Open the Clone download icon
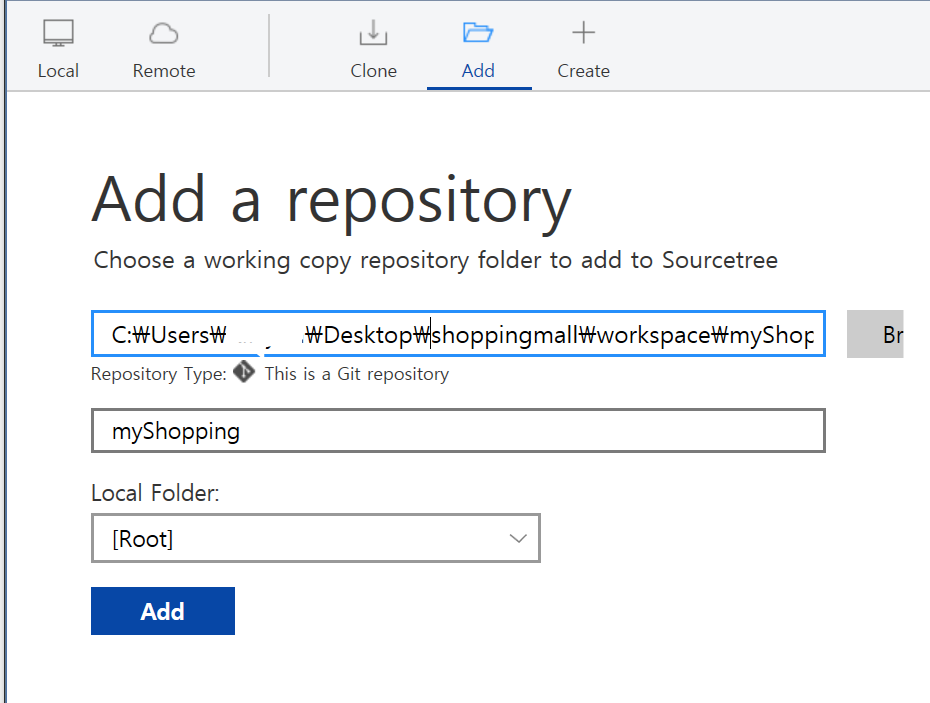 pyautogui.click(x=374, y=33)
